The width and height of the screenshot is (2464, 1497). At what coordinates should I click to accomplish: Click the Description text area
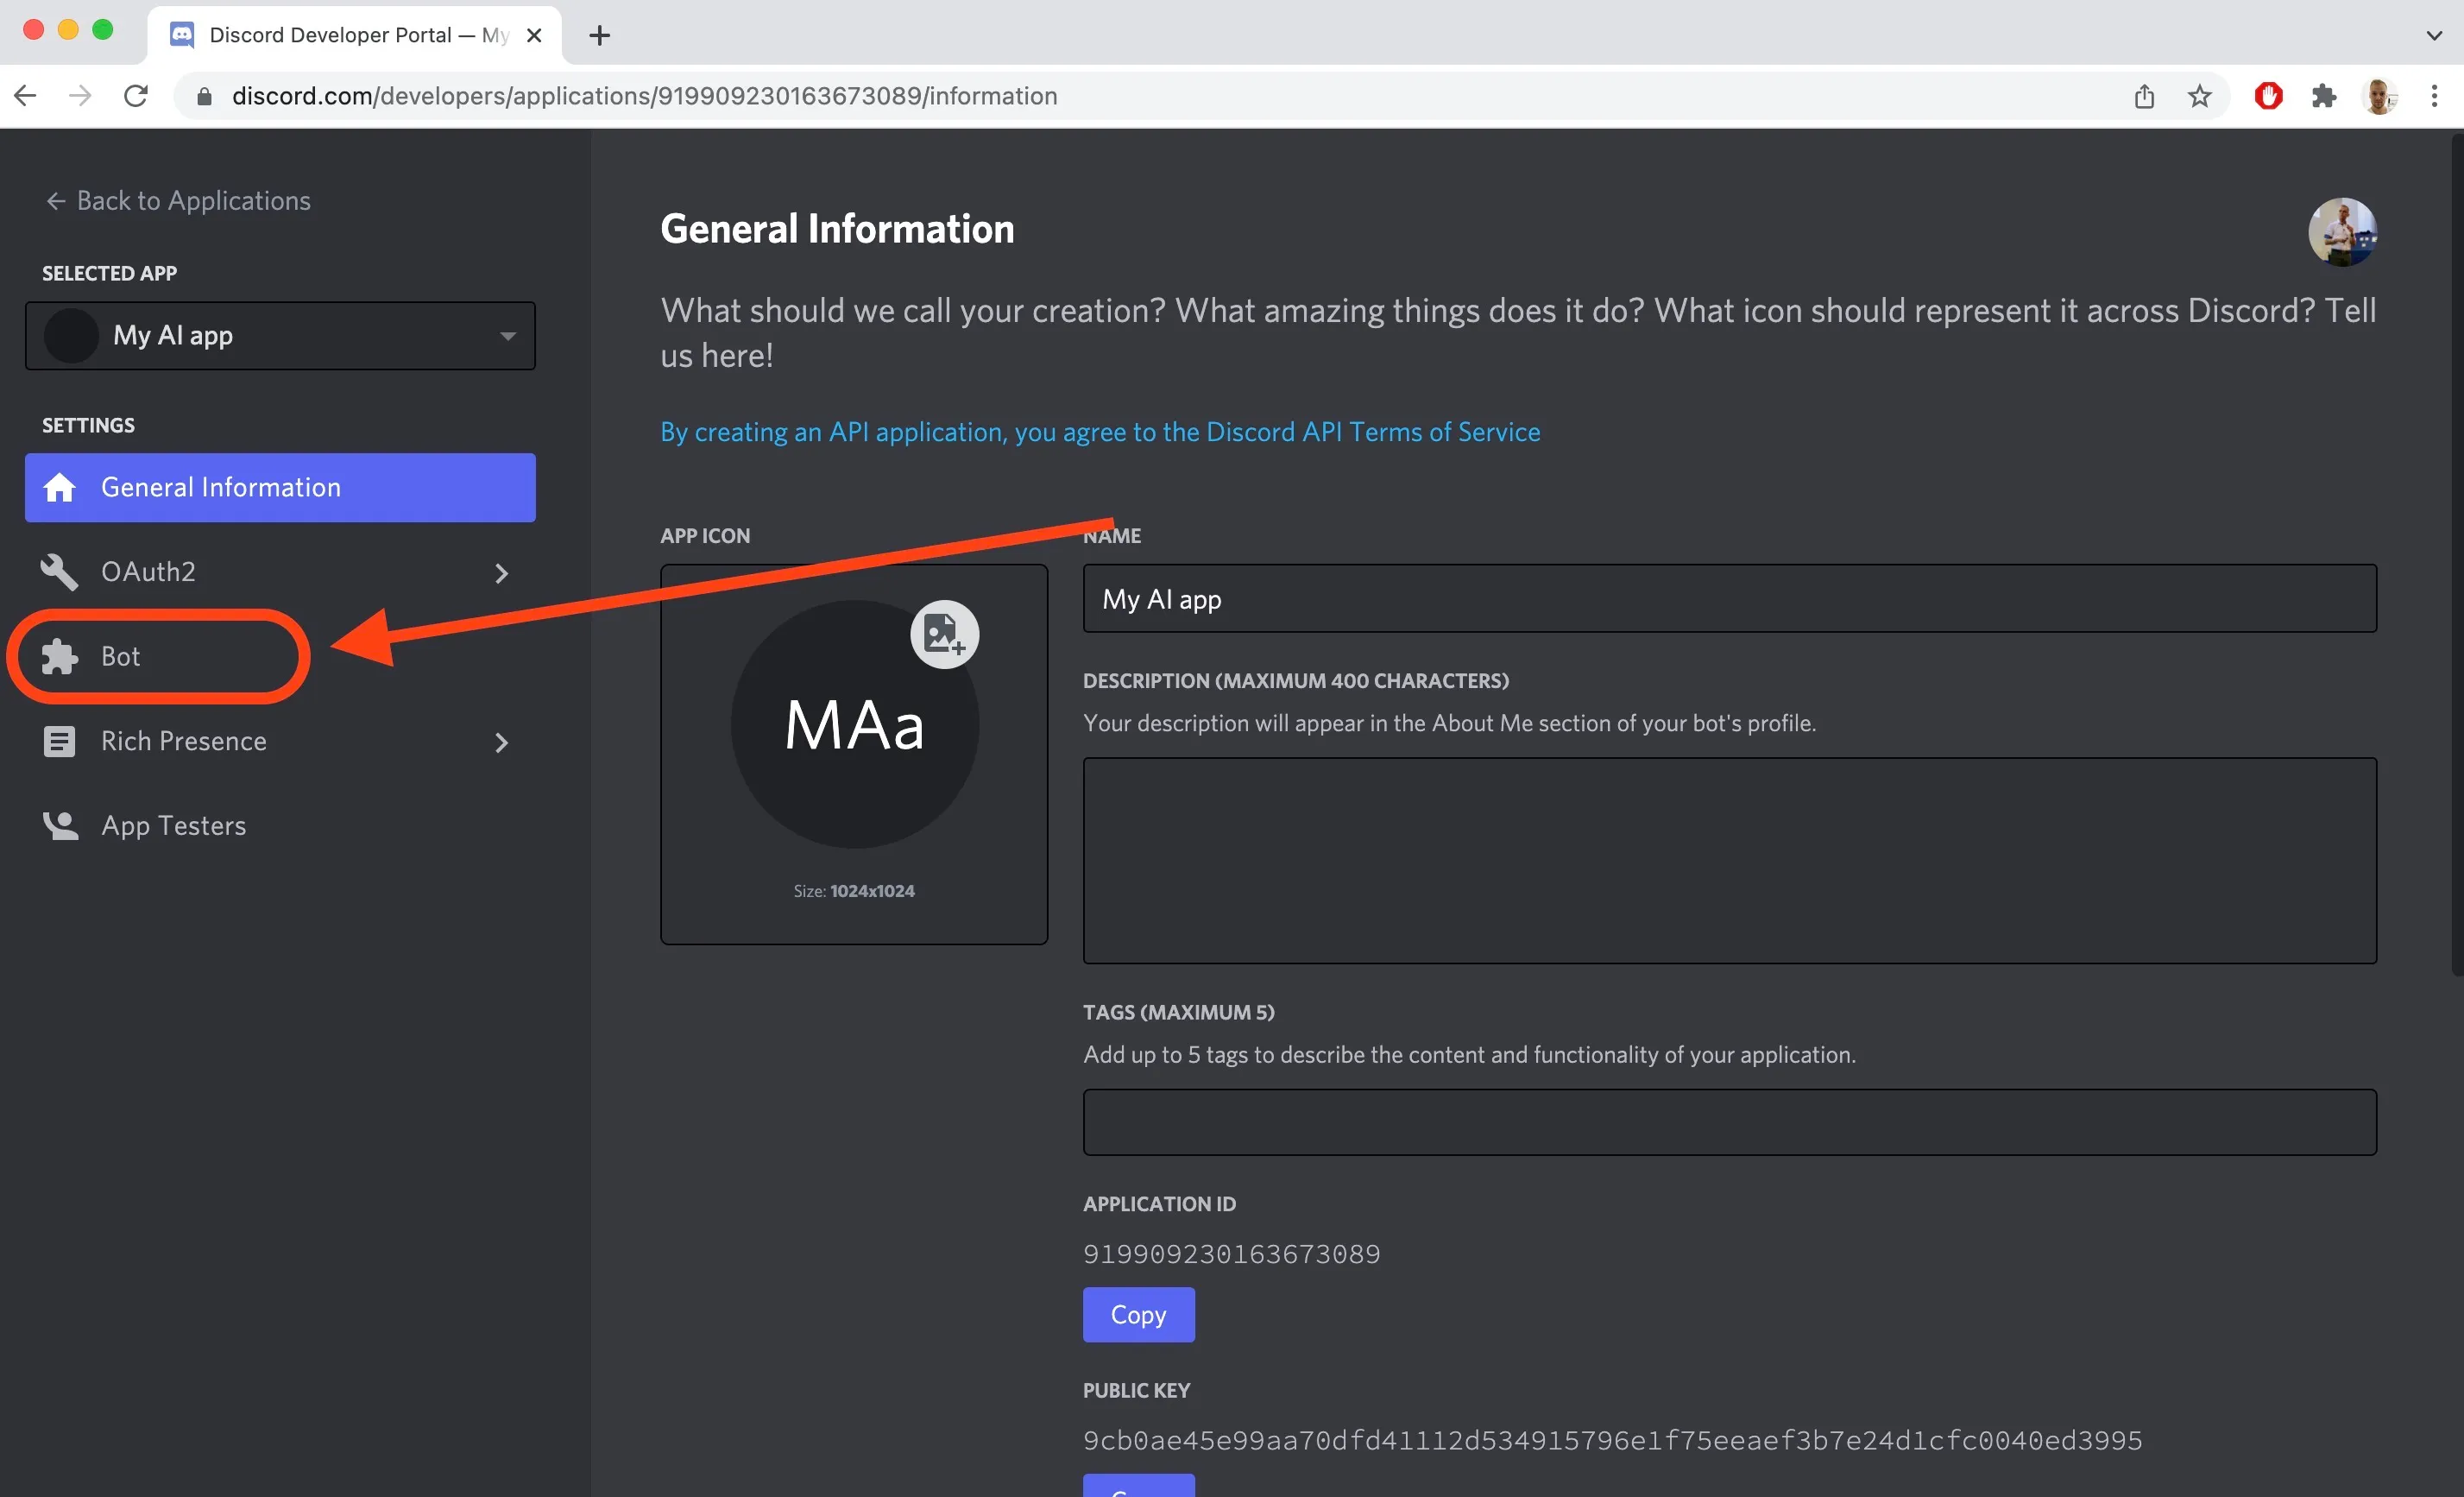tap(1729, 861)
